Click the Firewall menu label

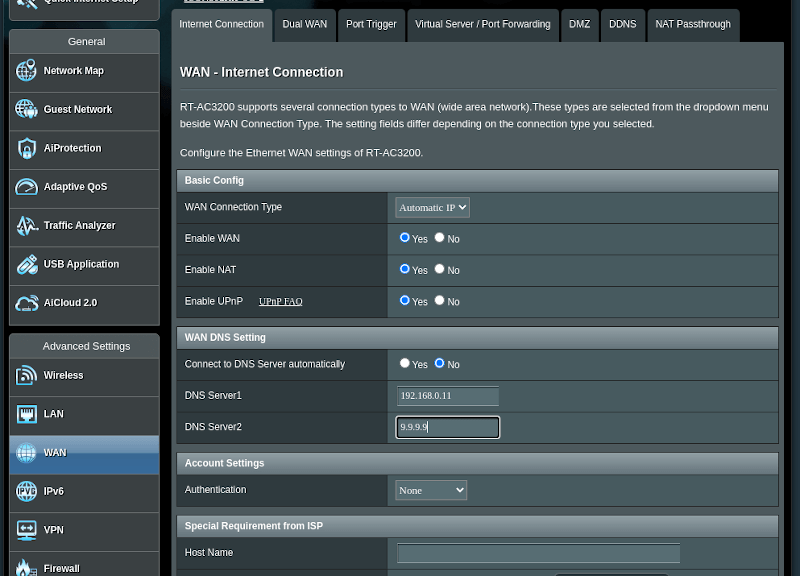coord(62,568)
